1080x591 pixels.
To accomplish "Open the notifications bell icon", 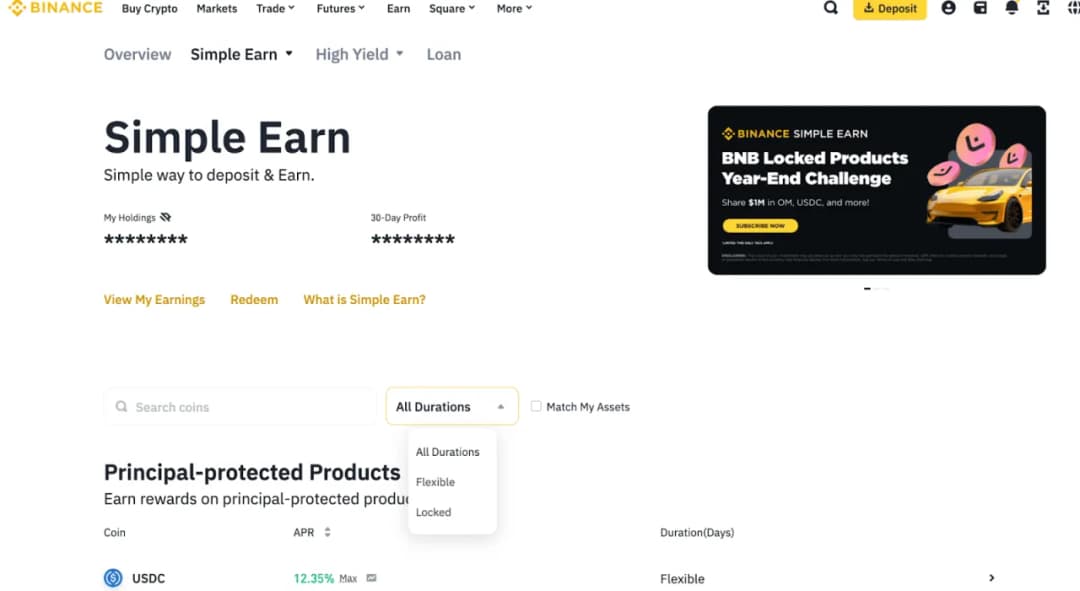I will pyautogui.click(x=1012, y=8).
